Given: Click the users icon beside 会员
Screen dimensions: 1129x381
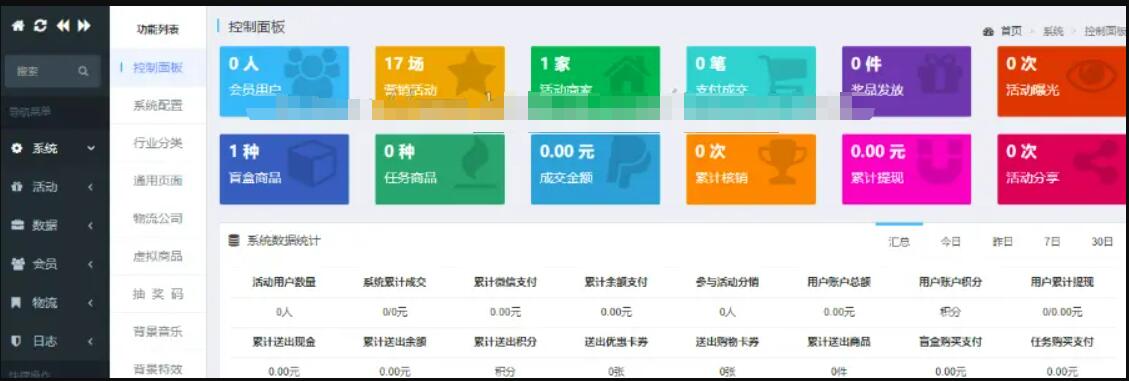Looking at the screenshot, I should (x=17, y=264).
